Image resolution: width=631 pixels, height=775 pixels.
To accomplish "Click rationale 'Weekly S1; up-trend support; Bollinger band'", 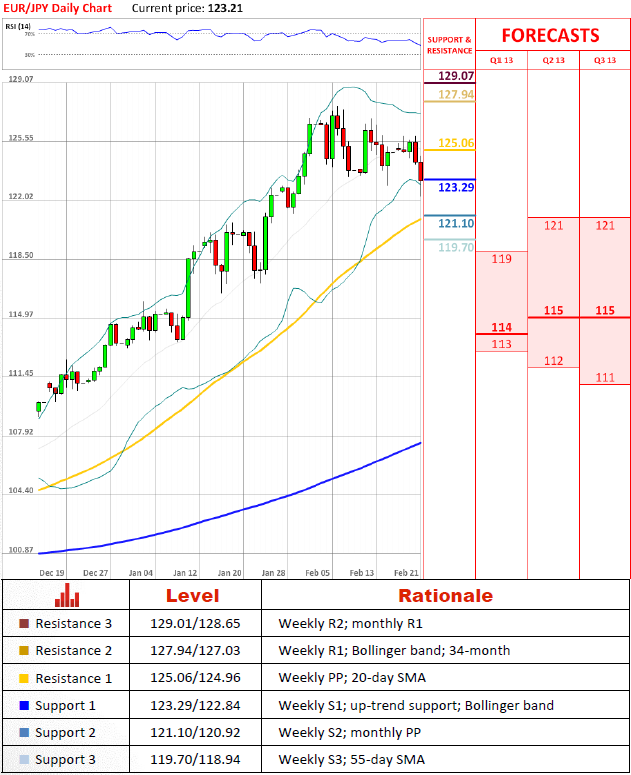I will click(x=416, y=706).
